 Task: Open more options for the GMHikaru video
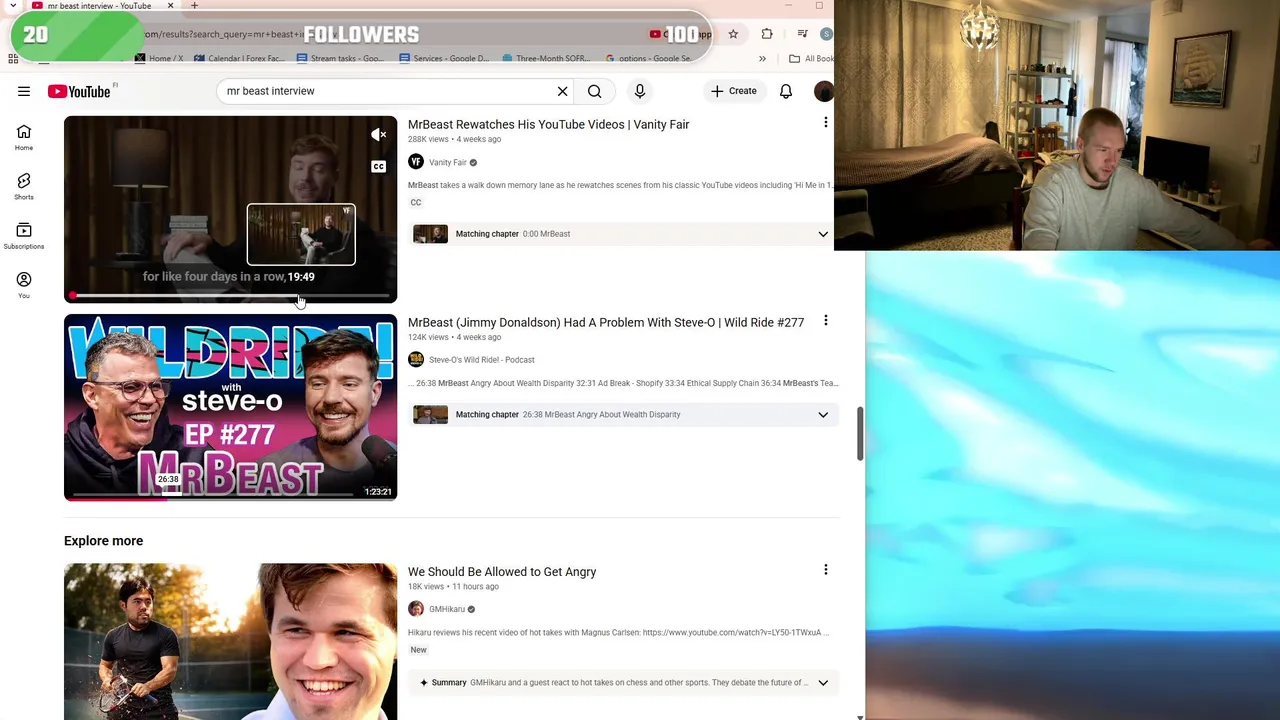(825, 570)
